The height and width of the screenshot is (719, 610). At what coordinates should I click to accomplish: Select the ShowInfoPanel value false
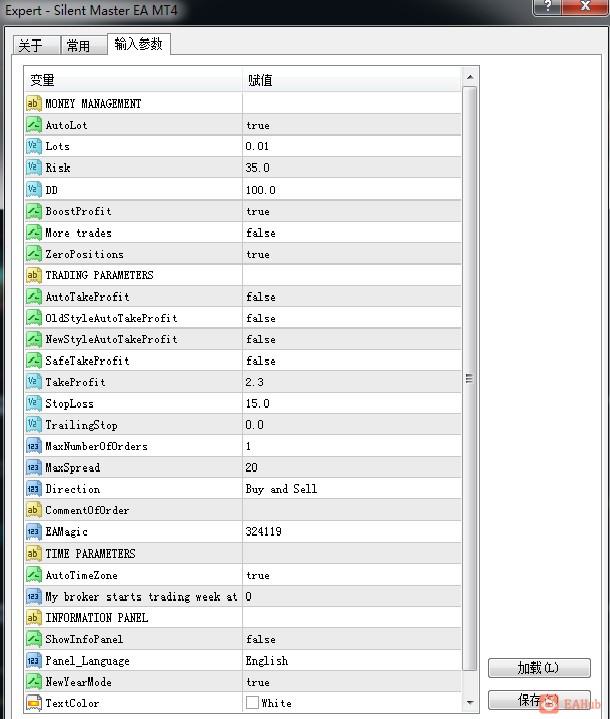point(261,639)
